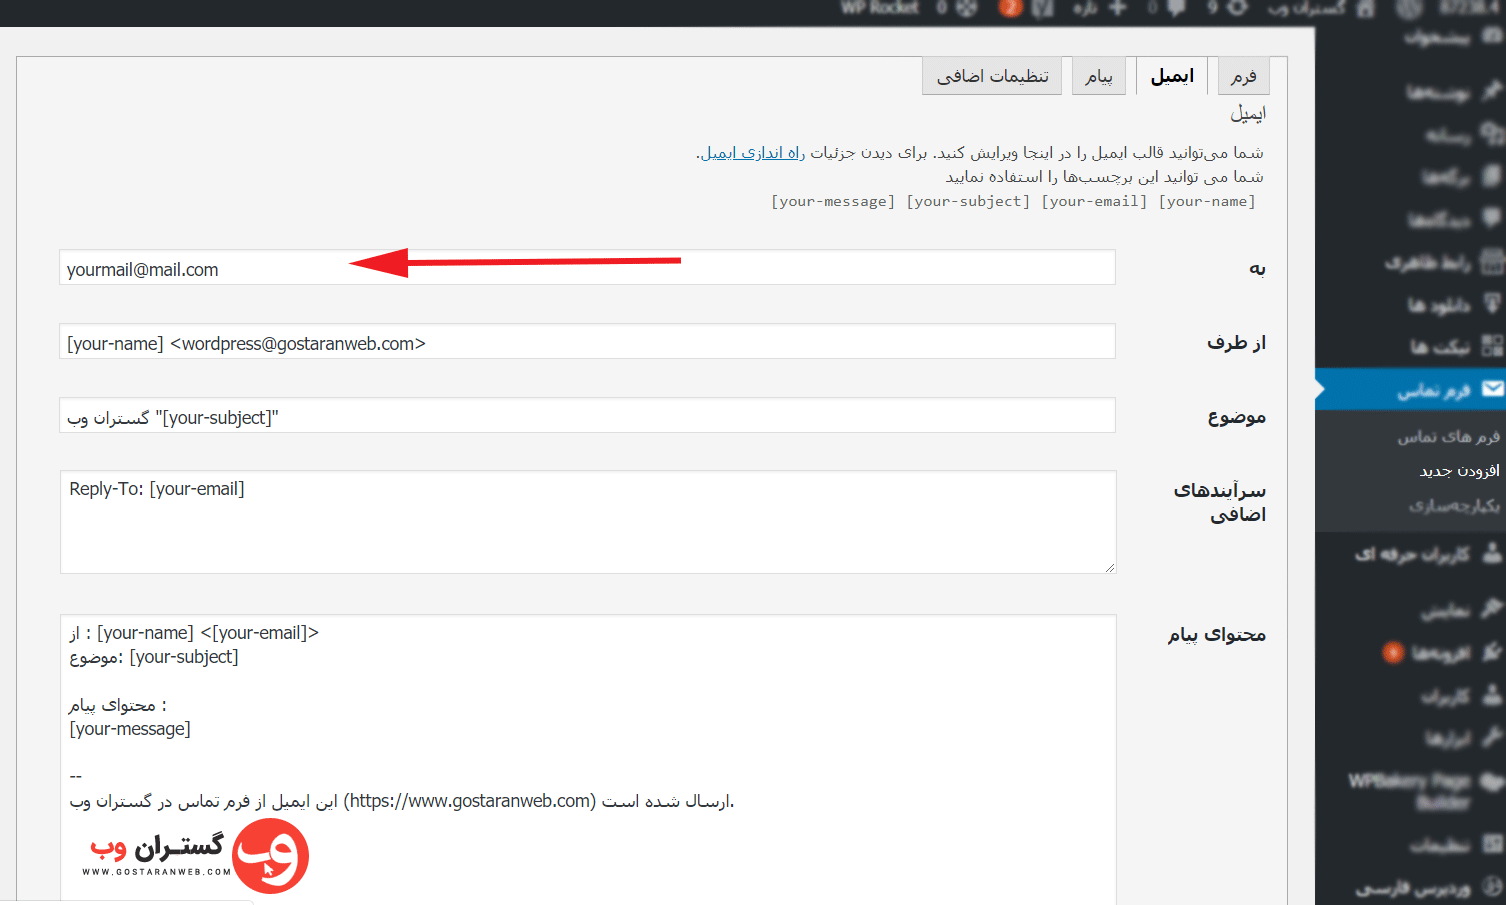Click the Users Pro (کاربران حرفه ای) icon

point(1492,552)
